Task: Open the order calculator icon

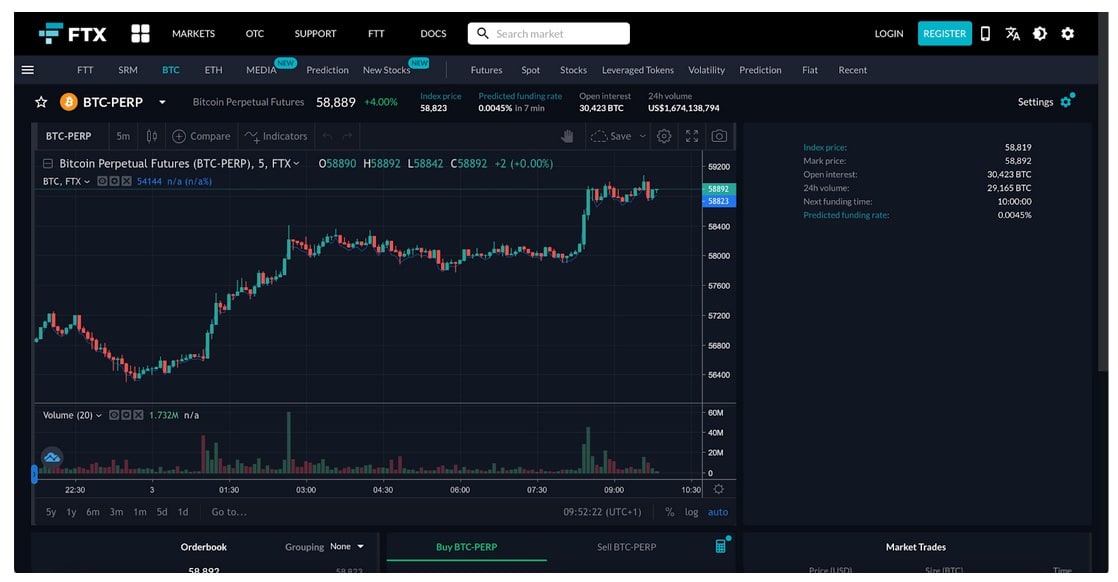Action: (x=721, y=546)
